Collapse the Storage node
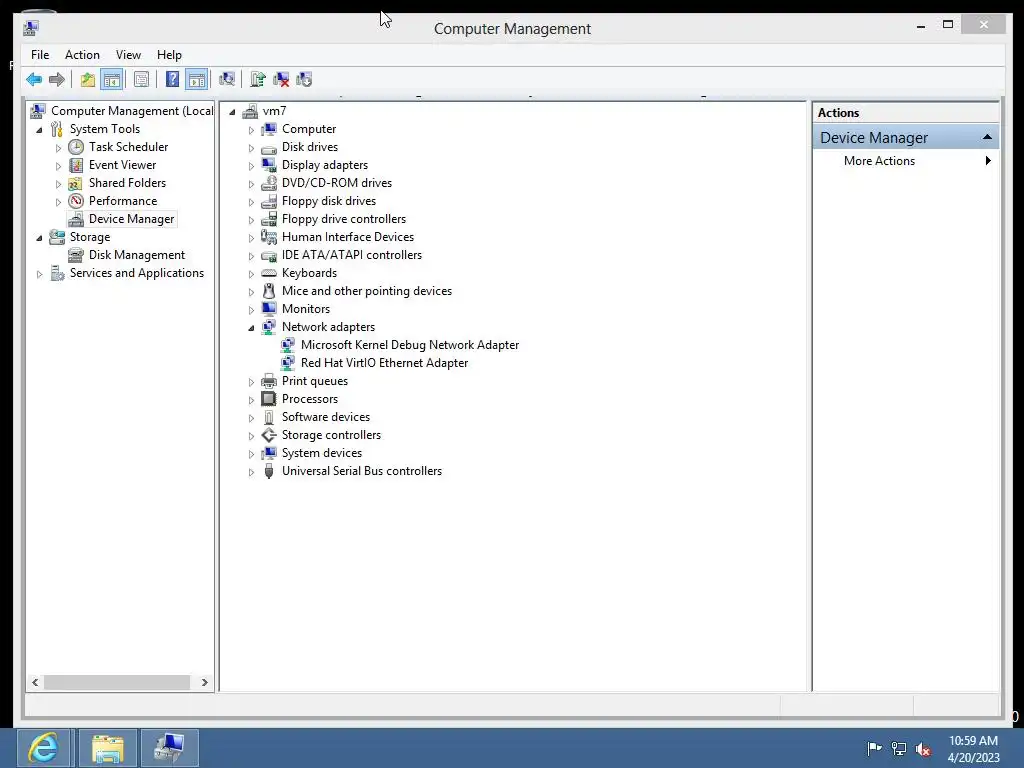This screenshot has height=768, width=1024. pos(39,238)
